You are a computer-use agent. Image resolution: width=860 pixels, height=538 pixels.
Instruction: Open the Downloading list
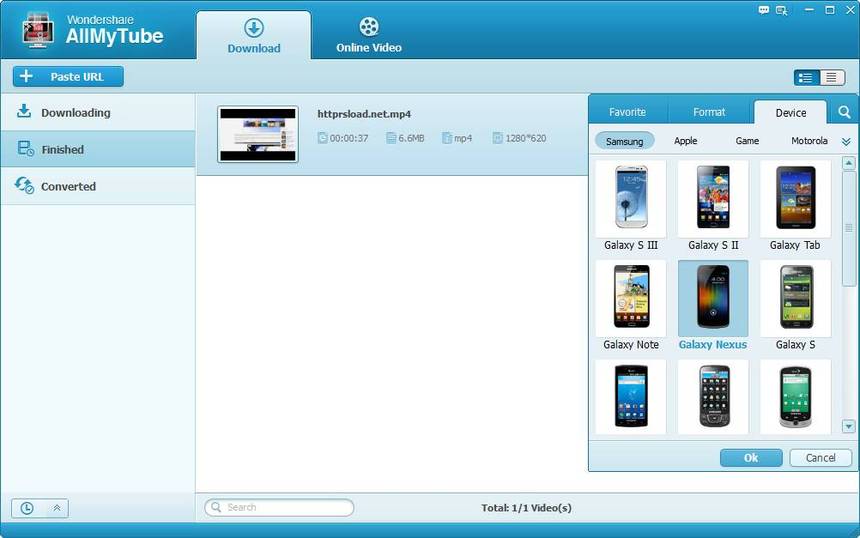coord(98,112)
